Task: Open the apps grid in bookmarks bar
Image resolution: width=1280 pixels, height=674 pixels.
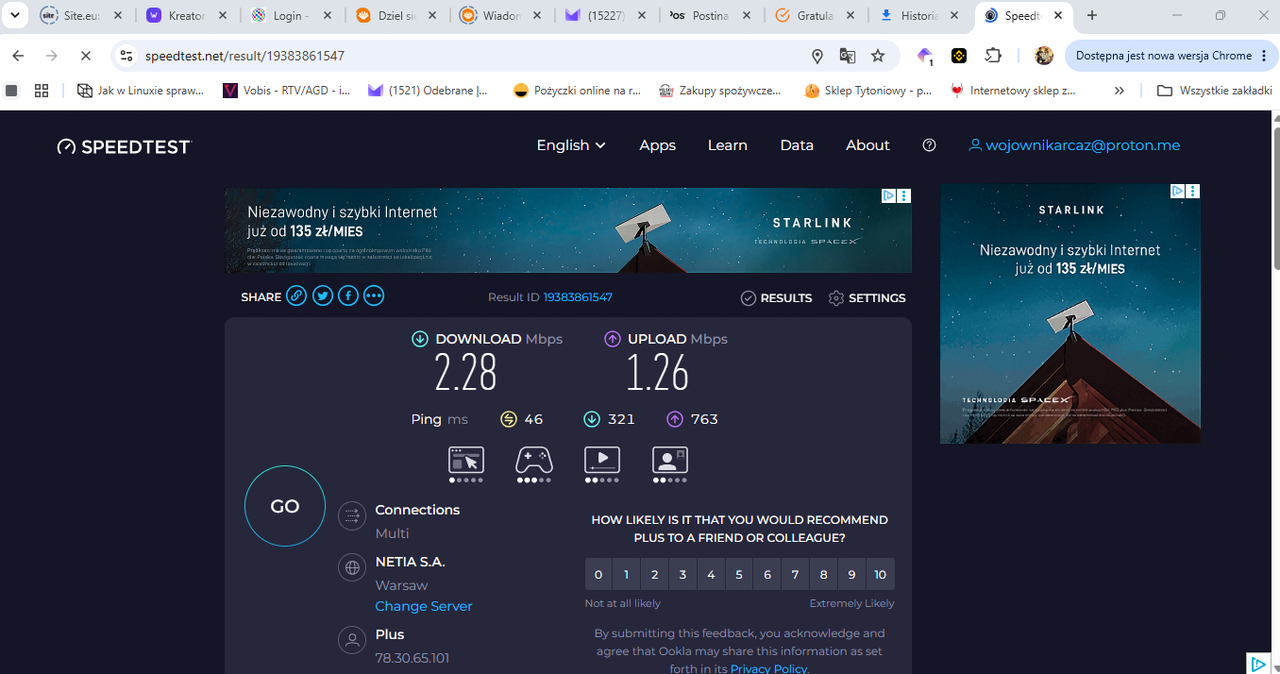Action: point(41,90)
